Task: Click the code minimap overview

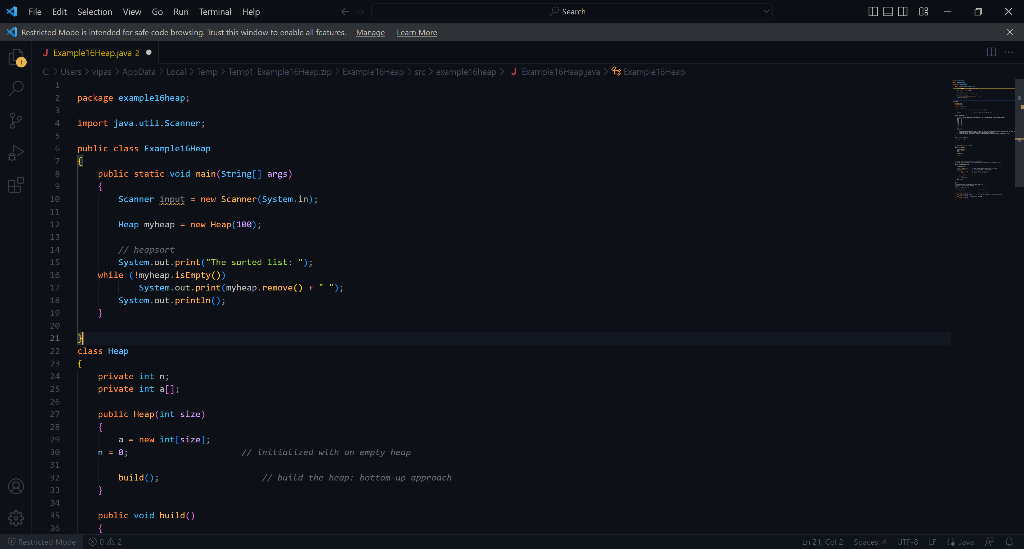Action: (x=982, y=137)
